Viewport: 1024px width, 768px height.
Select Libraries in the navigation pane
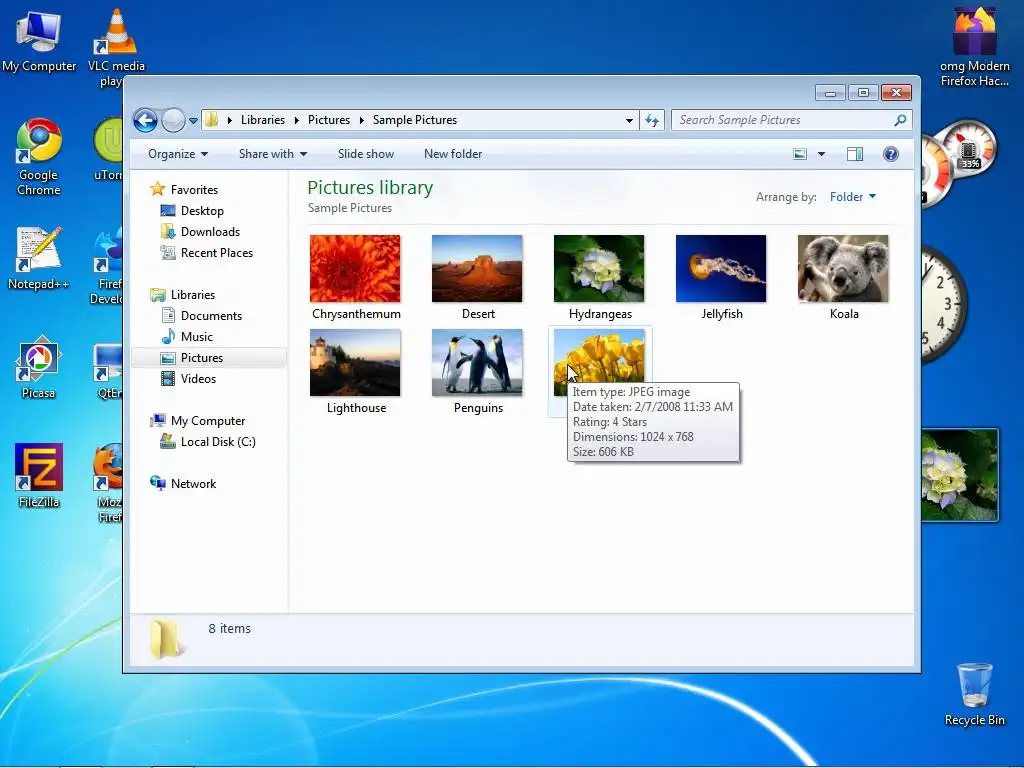pyautogui.click(x=193, y=295)
